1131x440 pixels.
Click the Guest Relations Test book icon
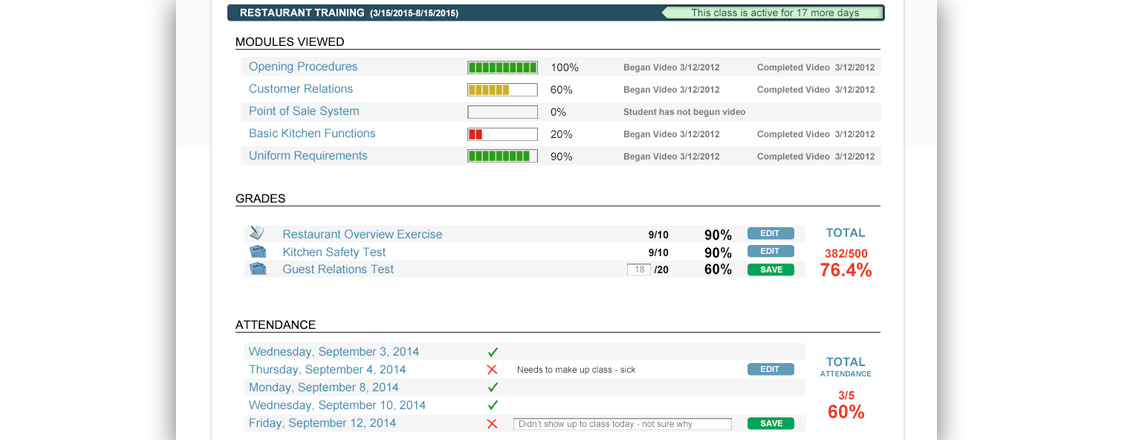(x=258, y=269)
